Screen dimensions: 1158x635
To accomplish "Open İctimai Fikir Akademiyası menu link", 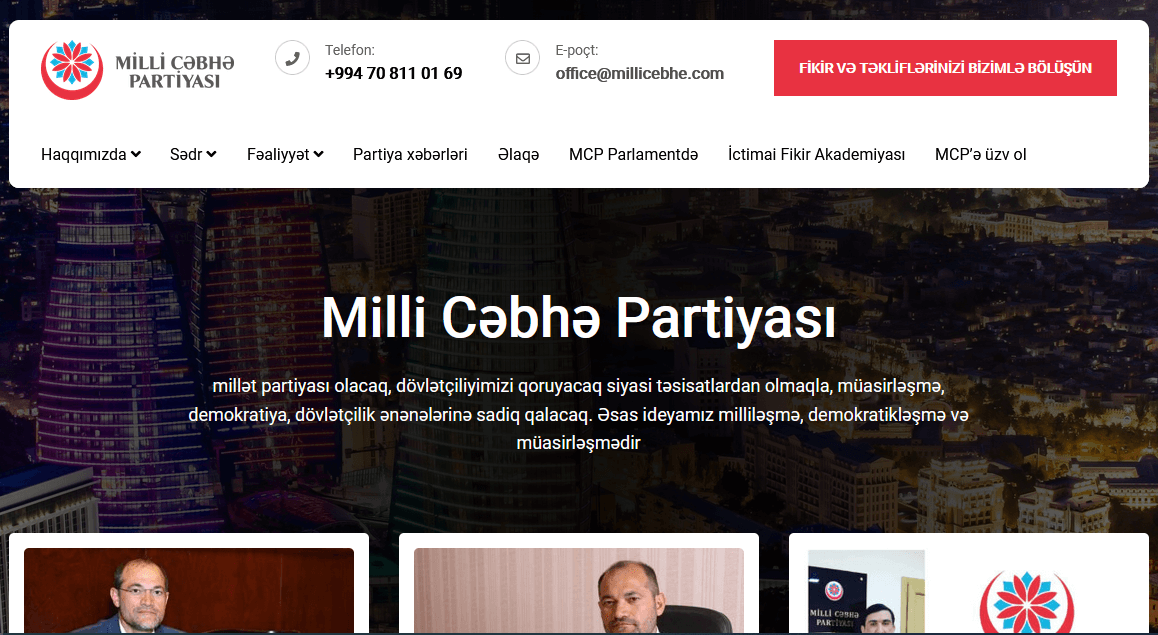I will (x=816, y=154).
